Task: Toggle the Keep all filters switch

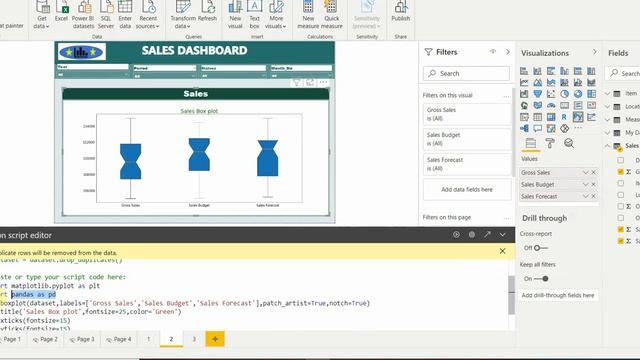Action: pos(541,279)
